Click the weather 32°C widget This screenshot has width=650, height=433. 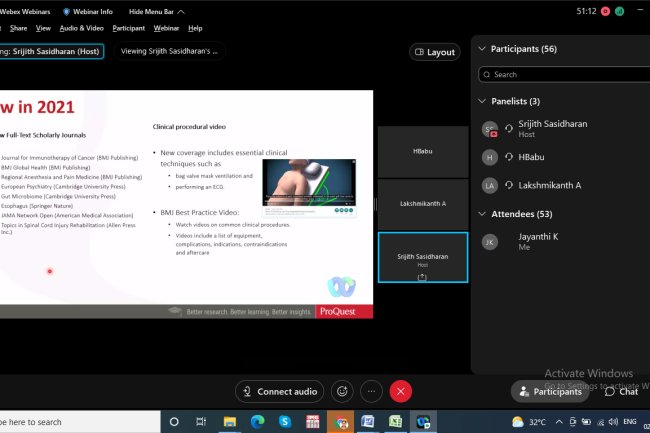(x=529, y=422)
